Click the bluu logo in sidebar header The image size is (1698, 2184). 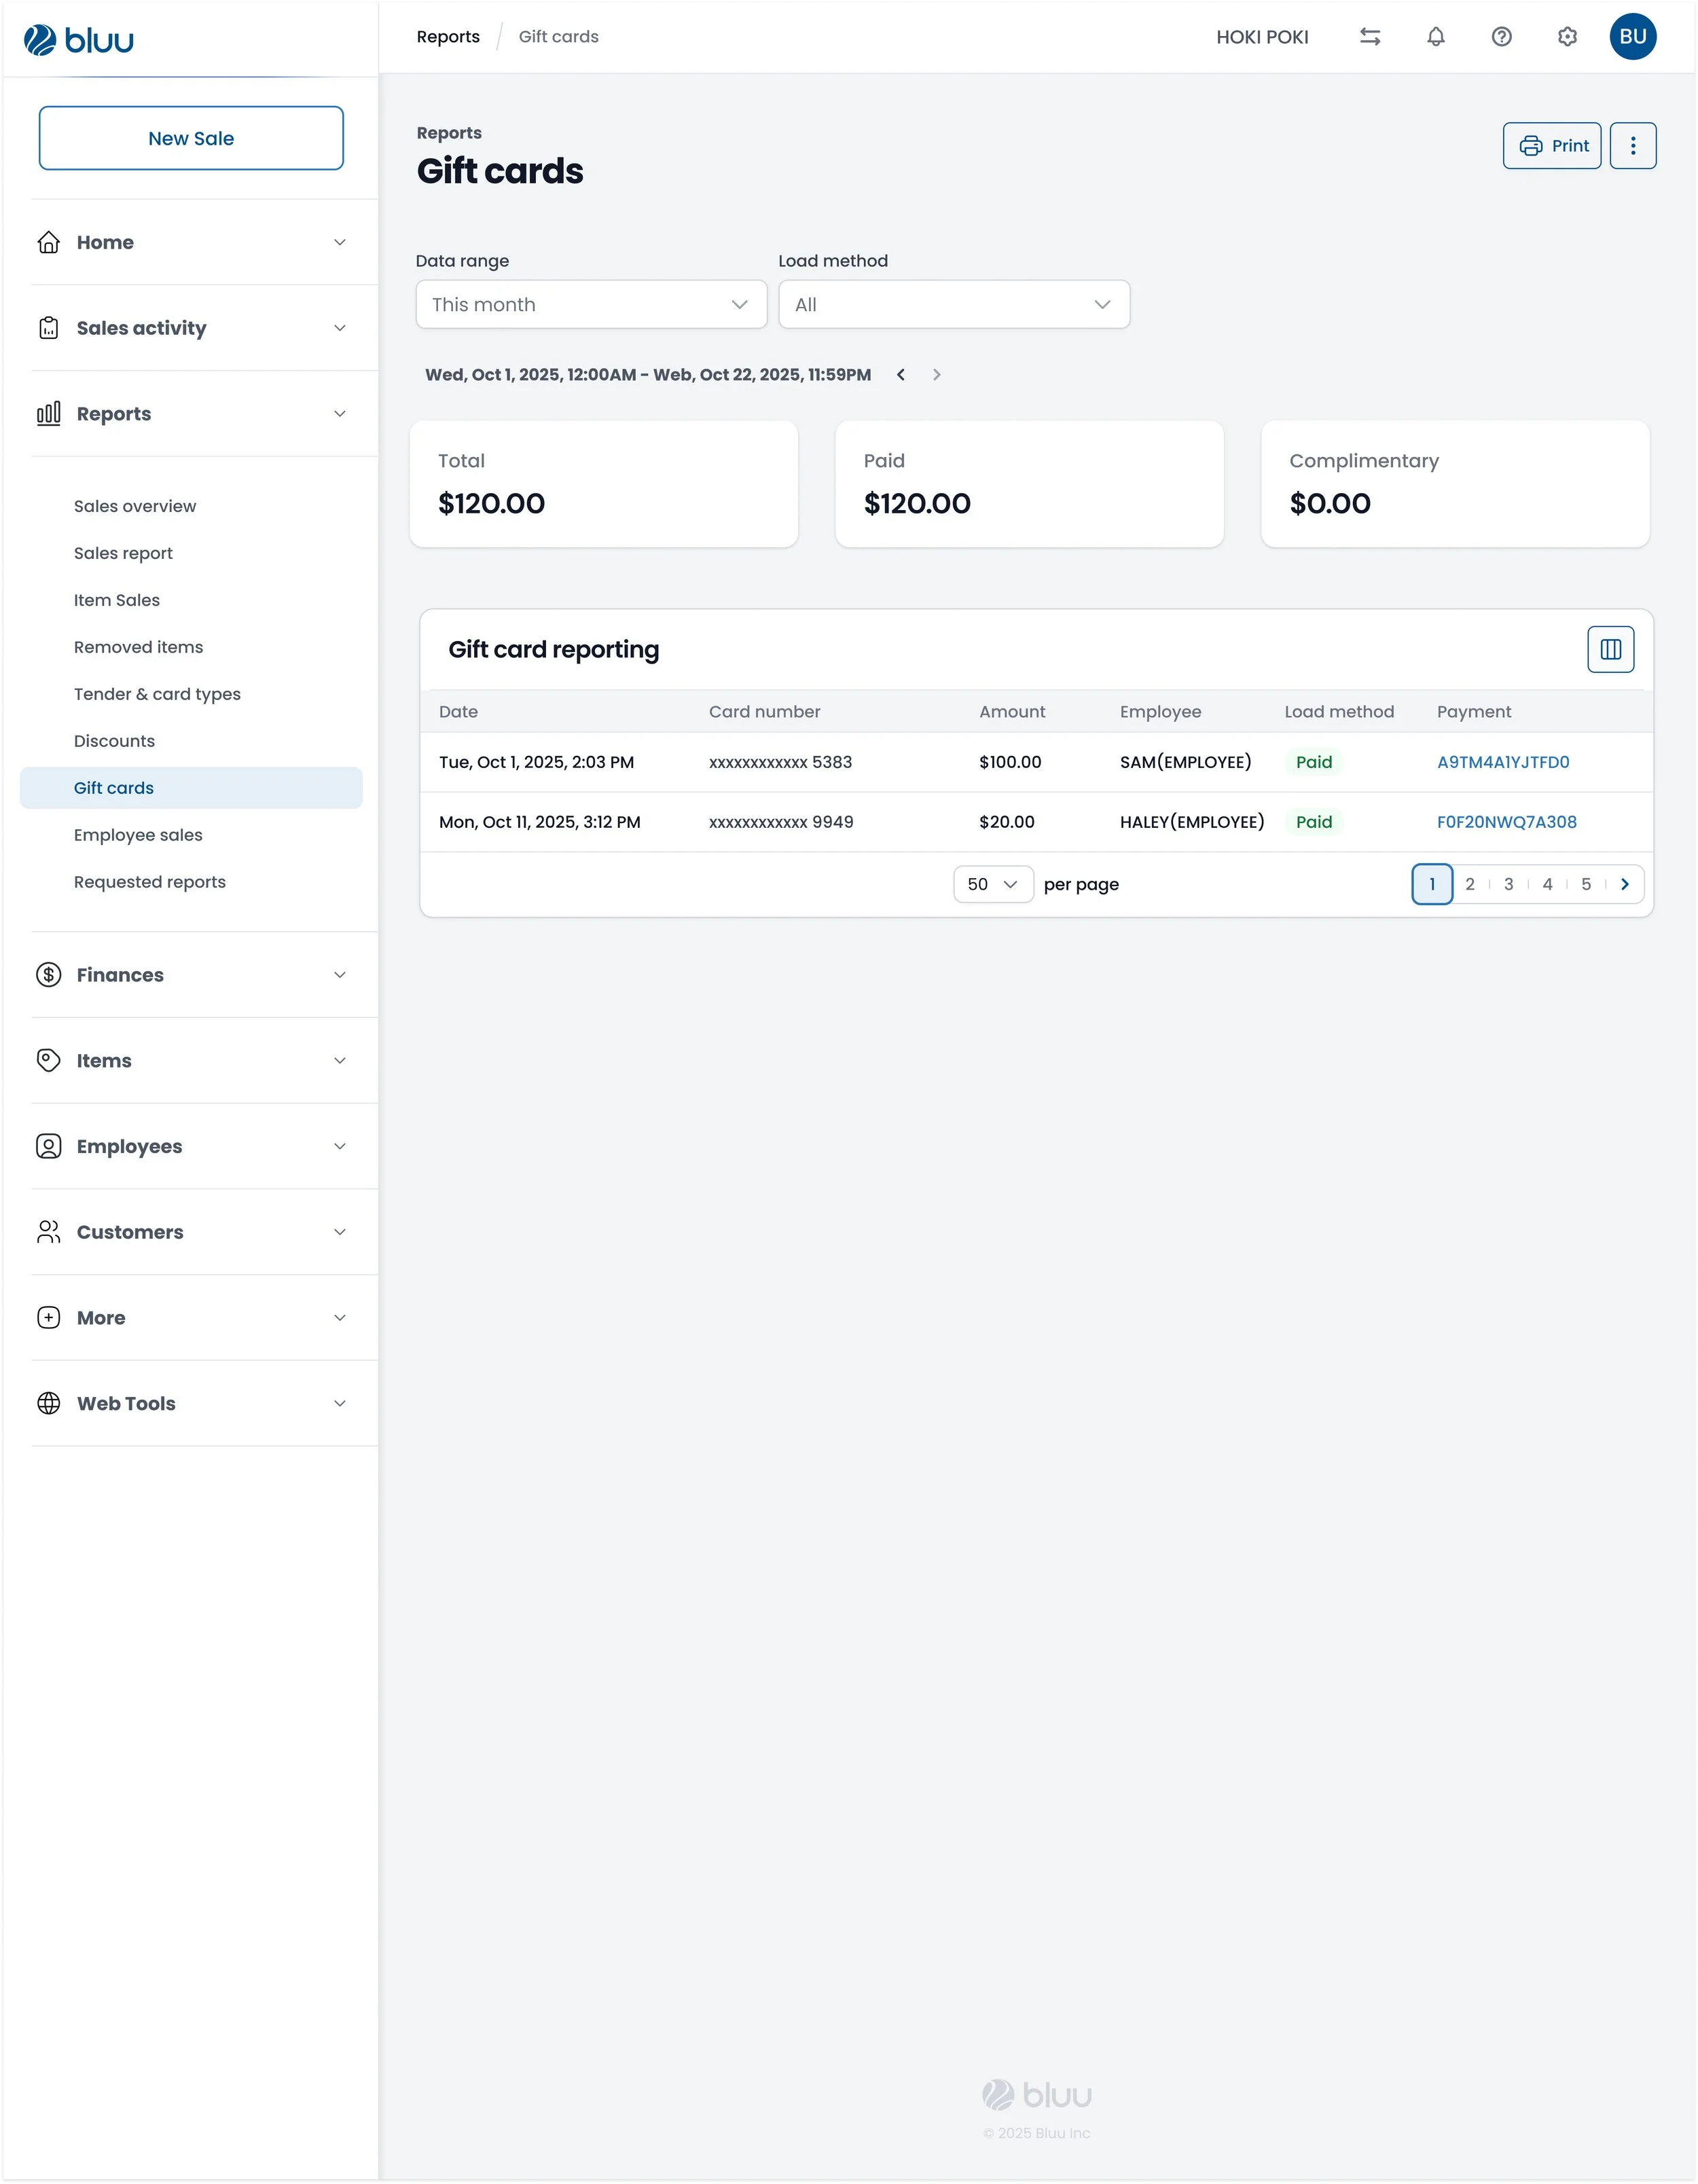79,40
